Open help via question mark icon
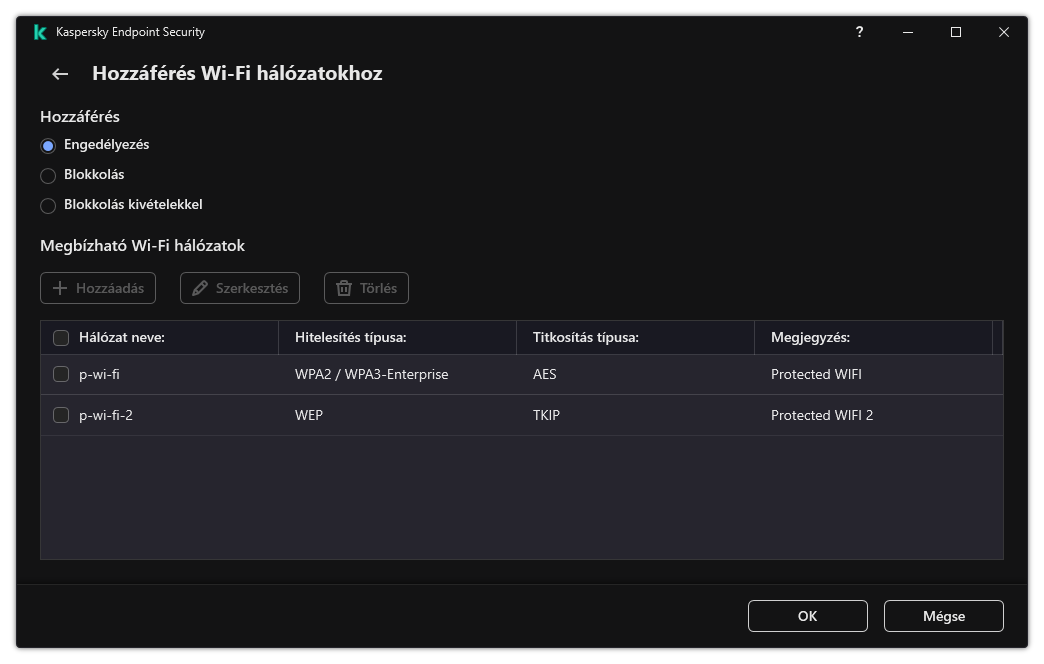The image size is (1044, 664). point(859,32)
